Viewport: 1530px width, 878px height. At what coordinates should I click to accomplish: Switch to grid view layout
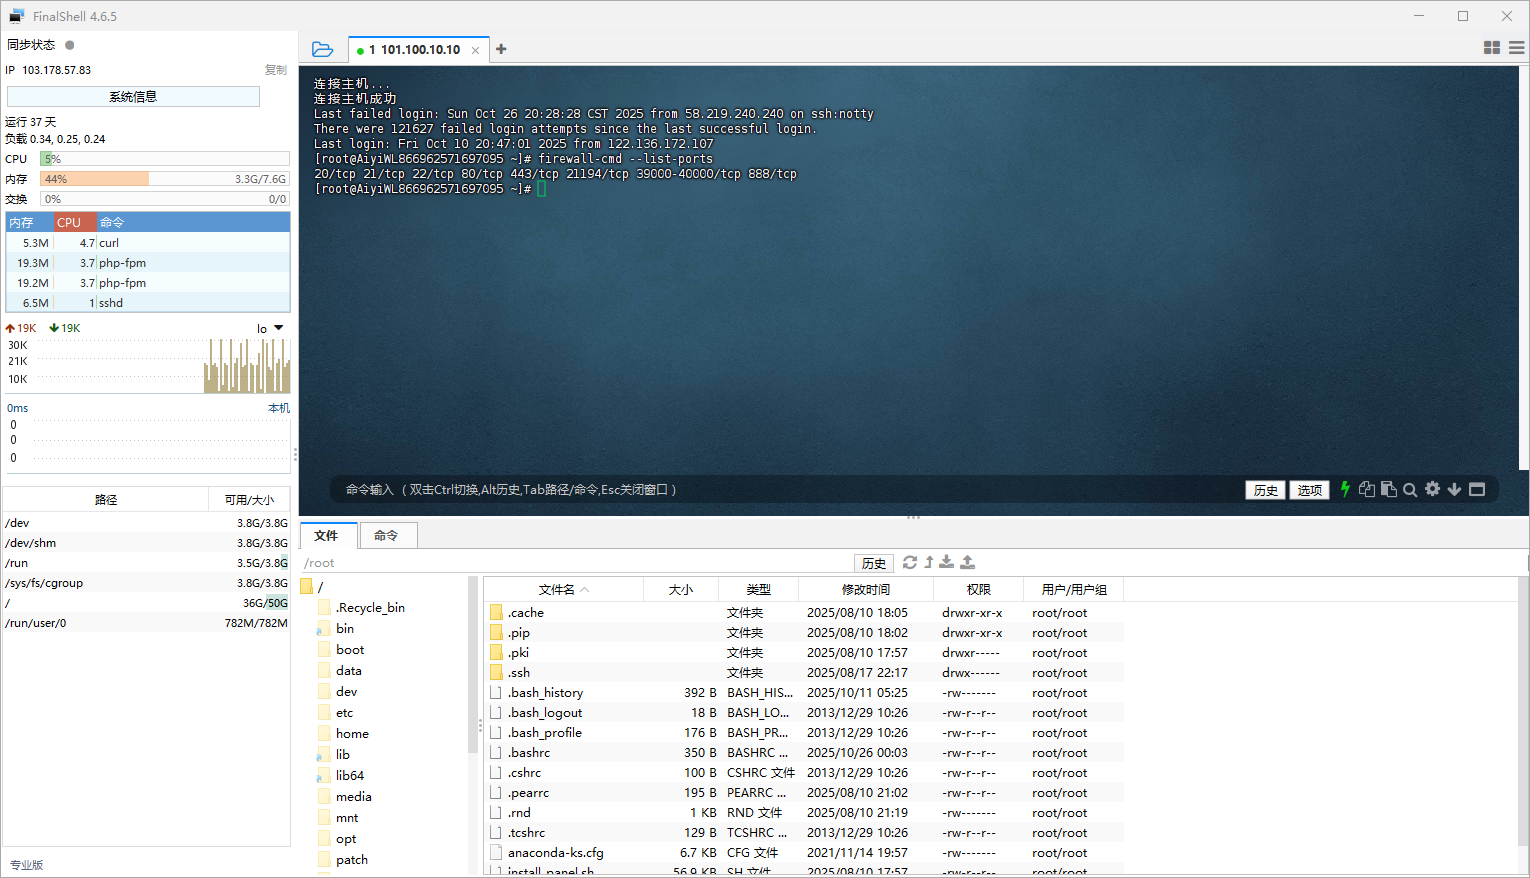pyautogui.click(x=1491, y=47)
